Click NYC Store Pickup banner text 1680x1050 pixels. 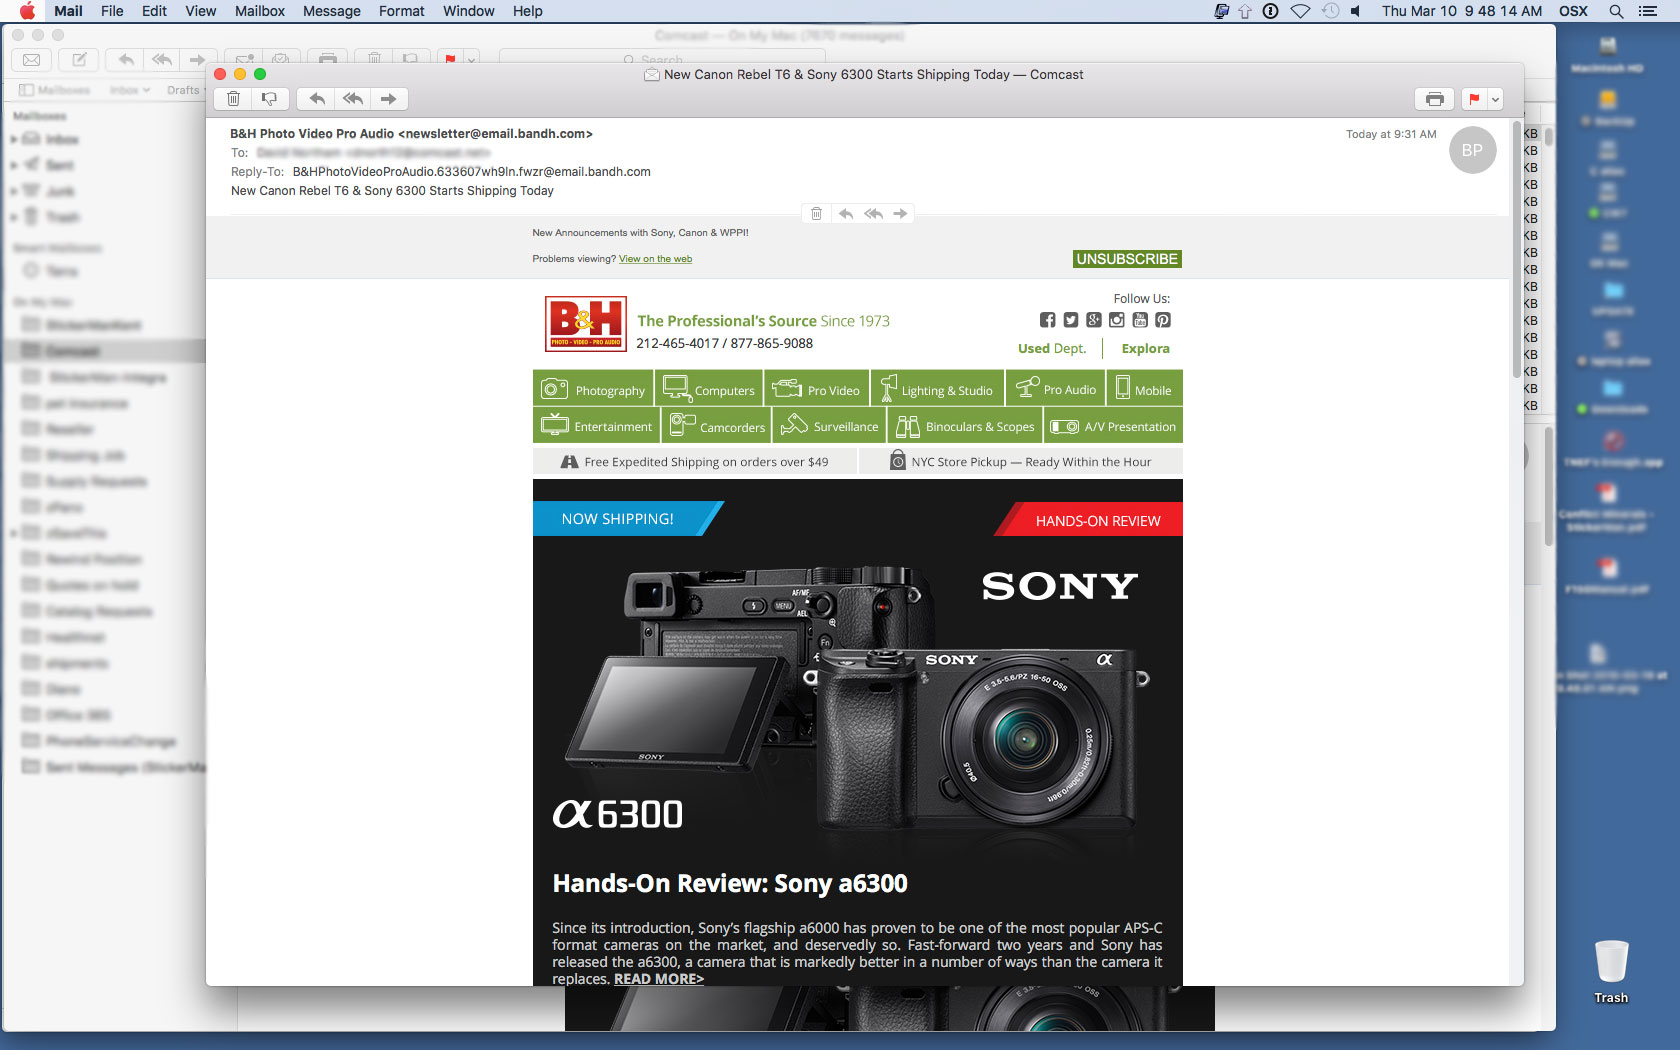1031,462
